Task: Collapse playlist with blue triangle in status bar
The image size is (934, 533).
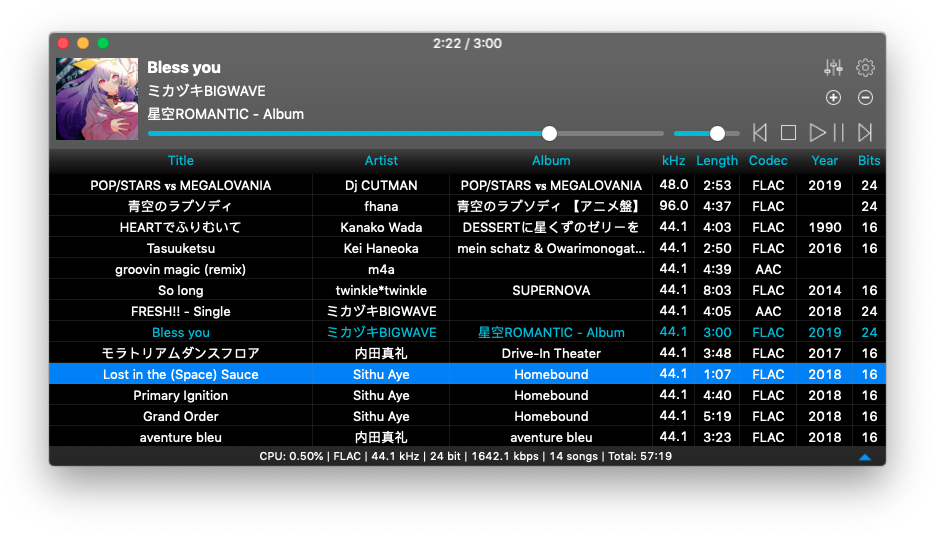Action: pyautogui.click(x=865, y=457)
